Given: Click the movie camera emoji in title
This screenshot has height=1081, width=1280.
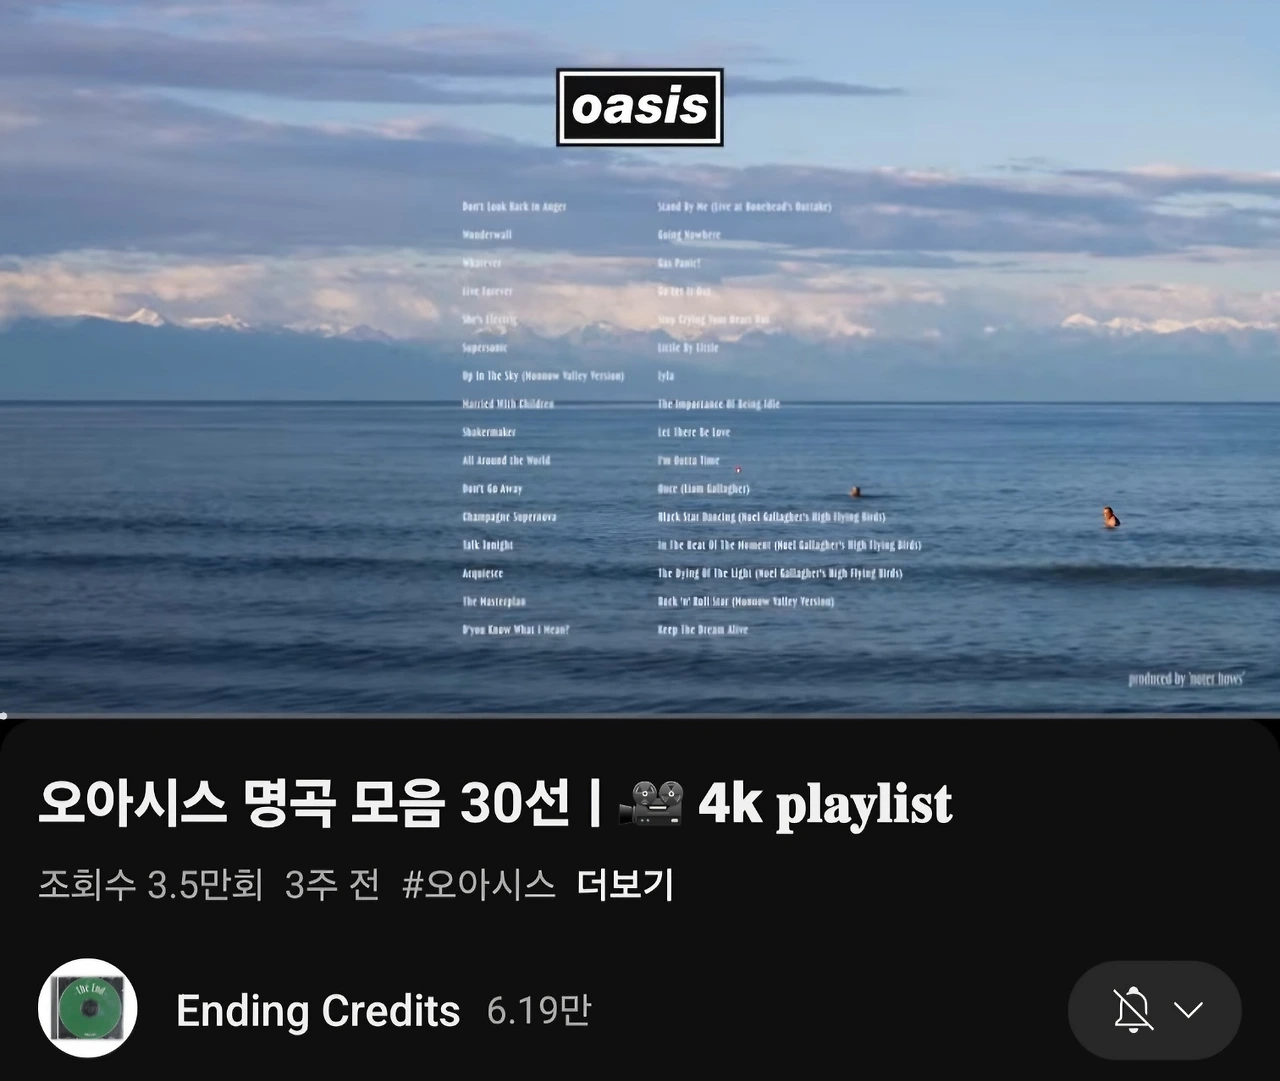Looking at the screenshot, I should point(651,803).
